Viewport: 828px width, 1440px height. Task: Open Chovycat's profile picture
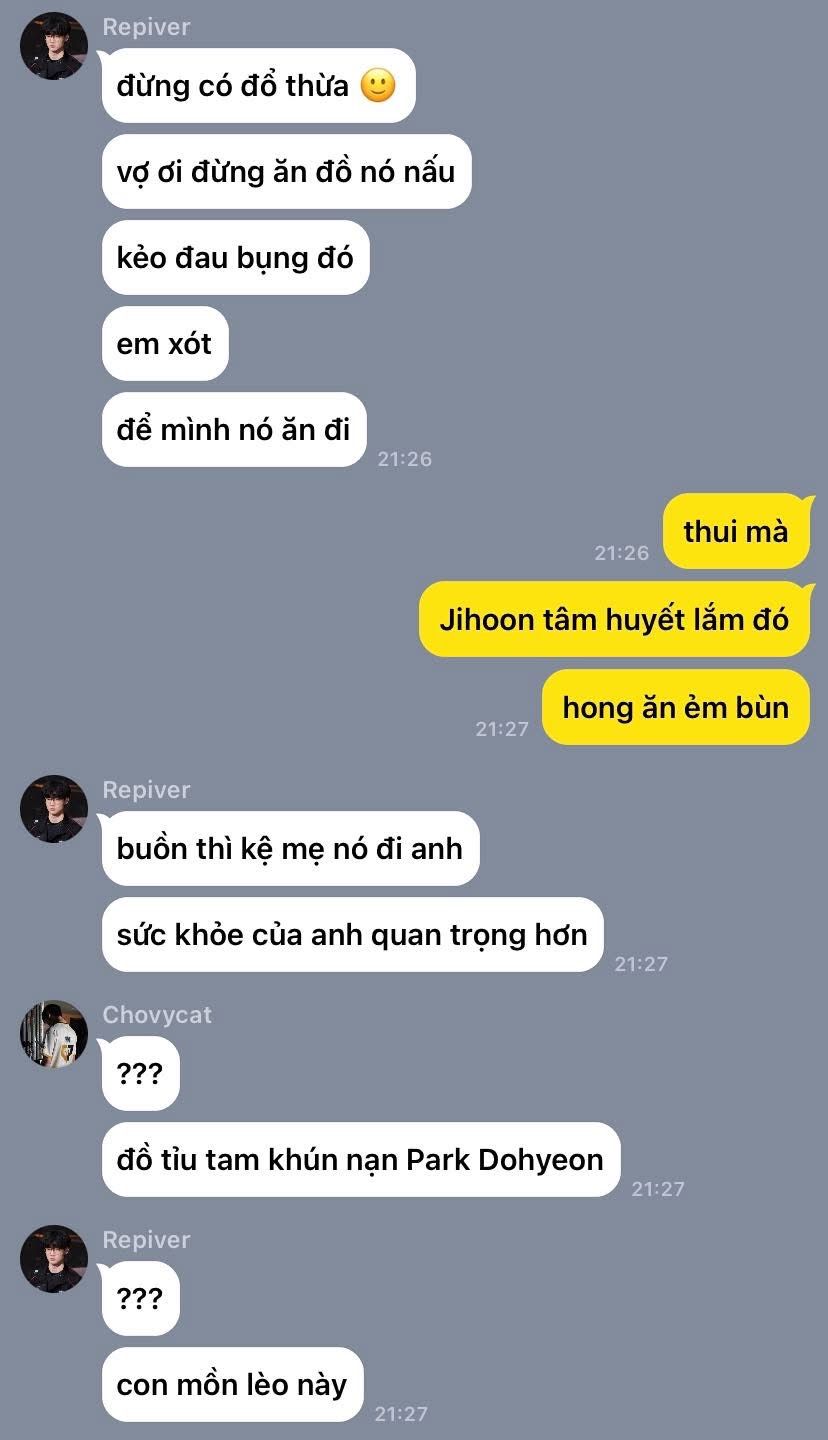coord(54,1034)
